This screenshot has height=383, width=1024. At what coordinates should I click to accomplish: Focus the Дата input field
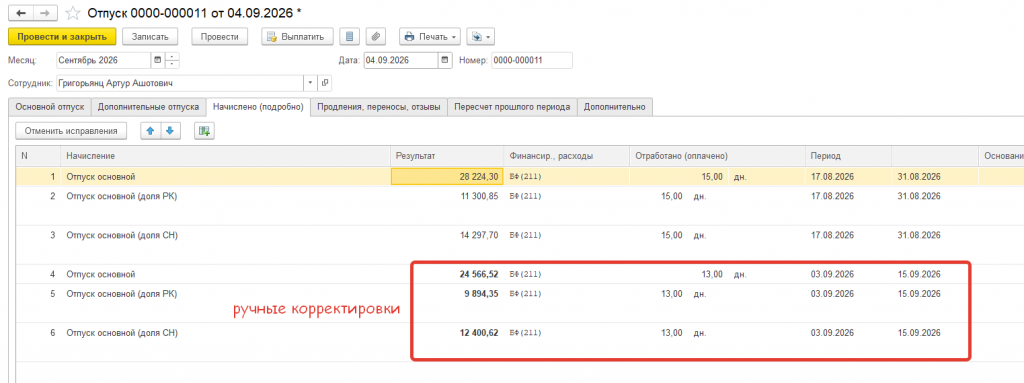(400, 60)
